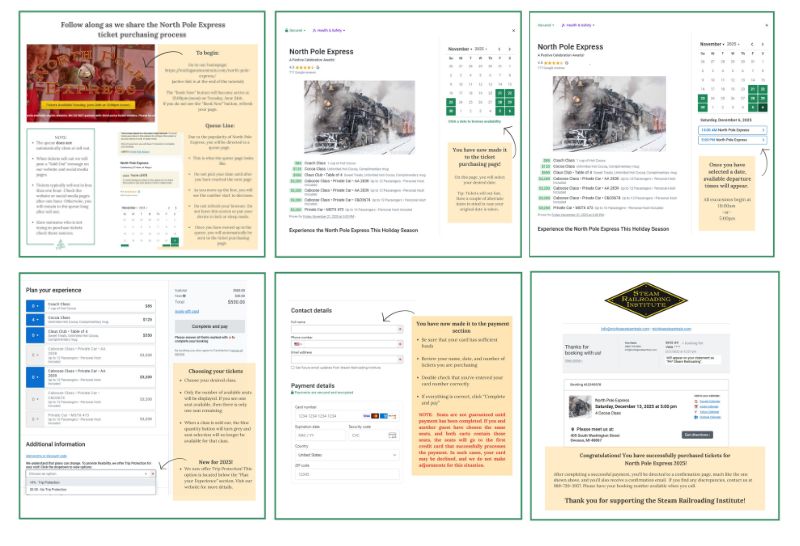Open the Country United States dropdown

tap(347, 455)
